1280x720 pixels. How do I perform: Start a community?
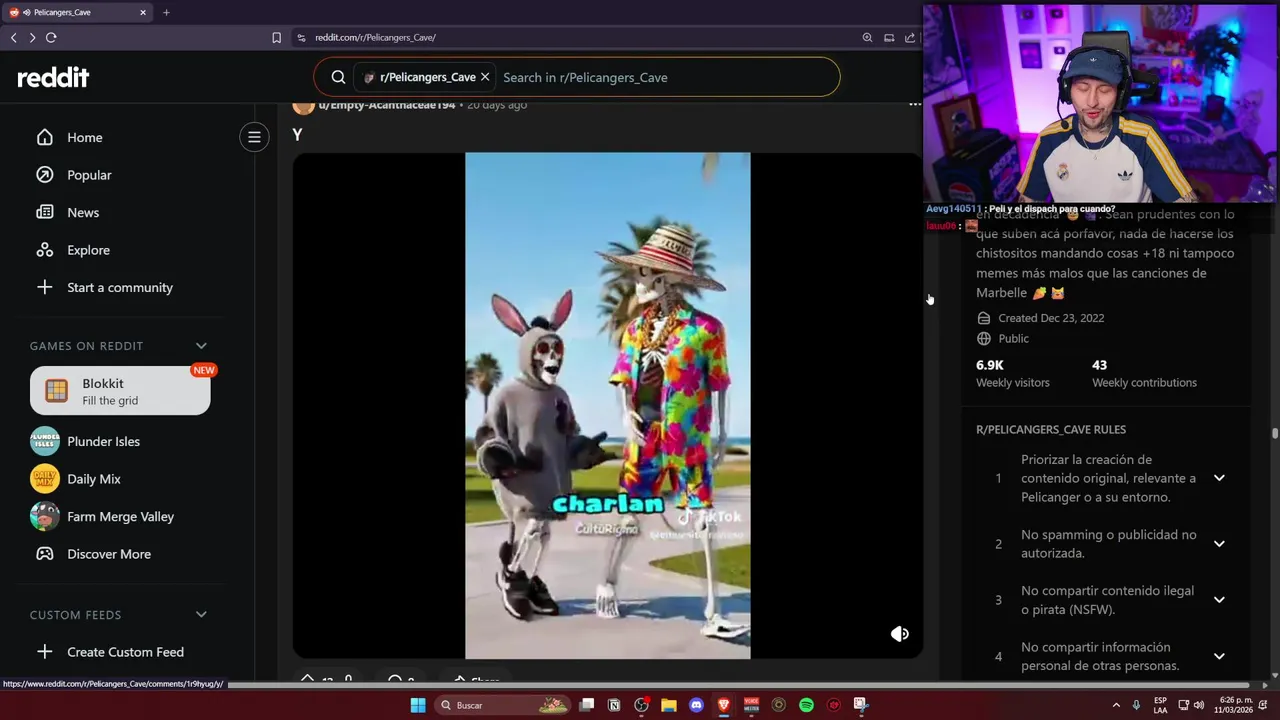tap(120, 287)
